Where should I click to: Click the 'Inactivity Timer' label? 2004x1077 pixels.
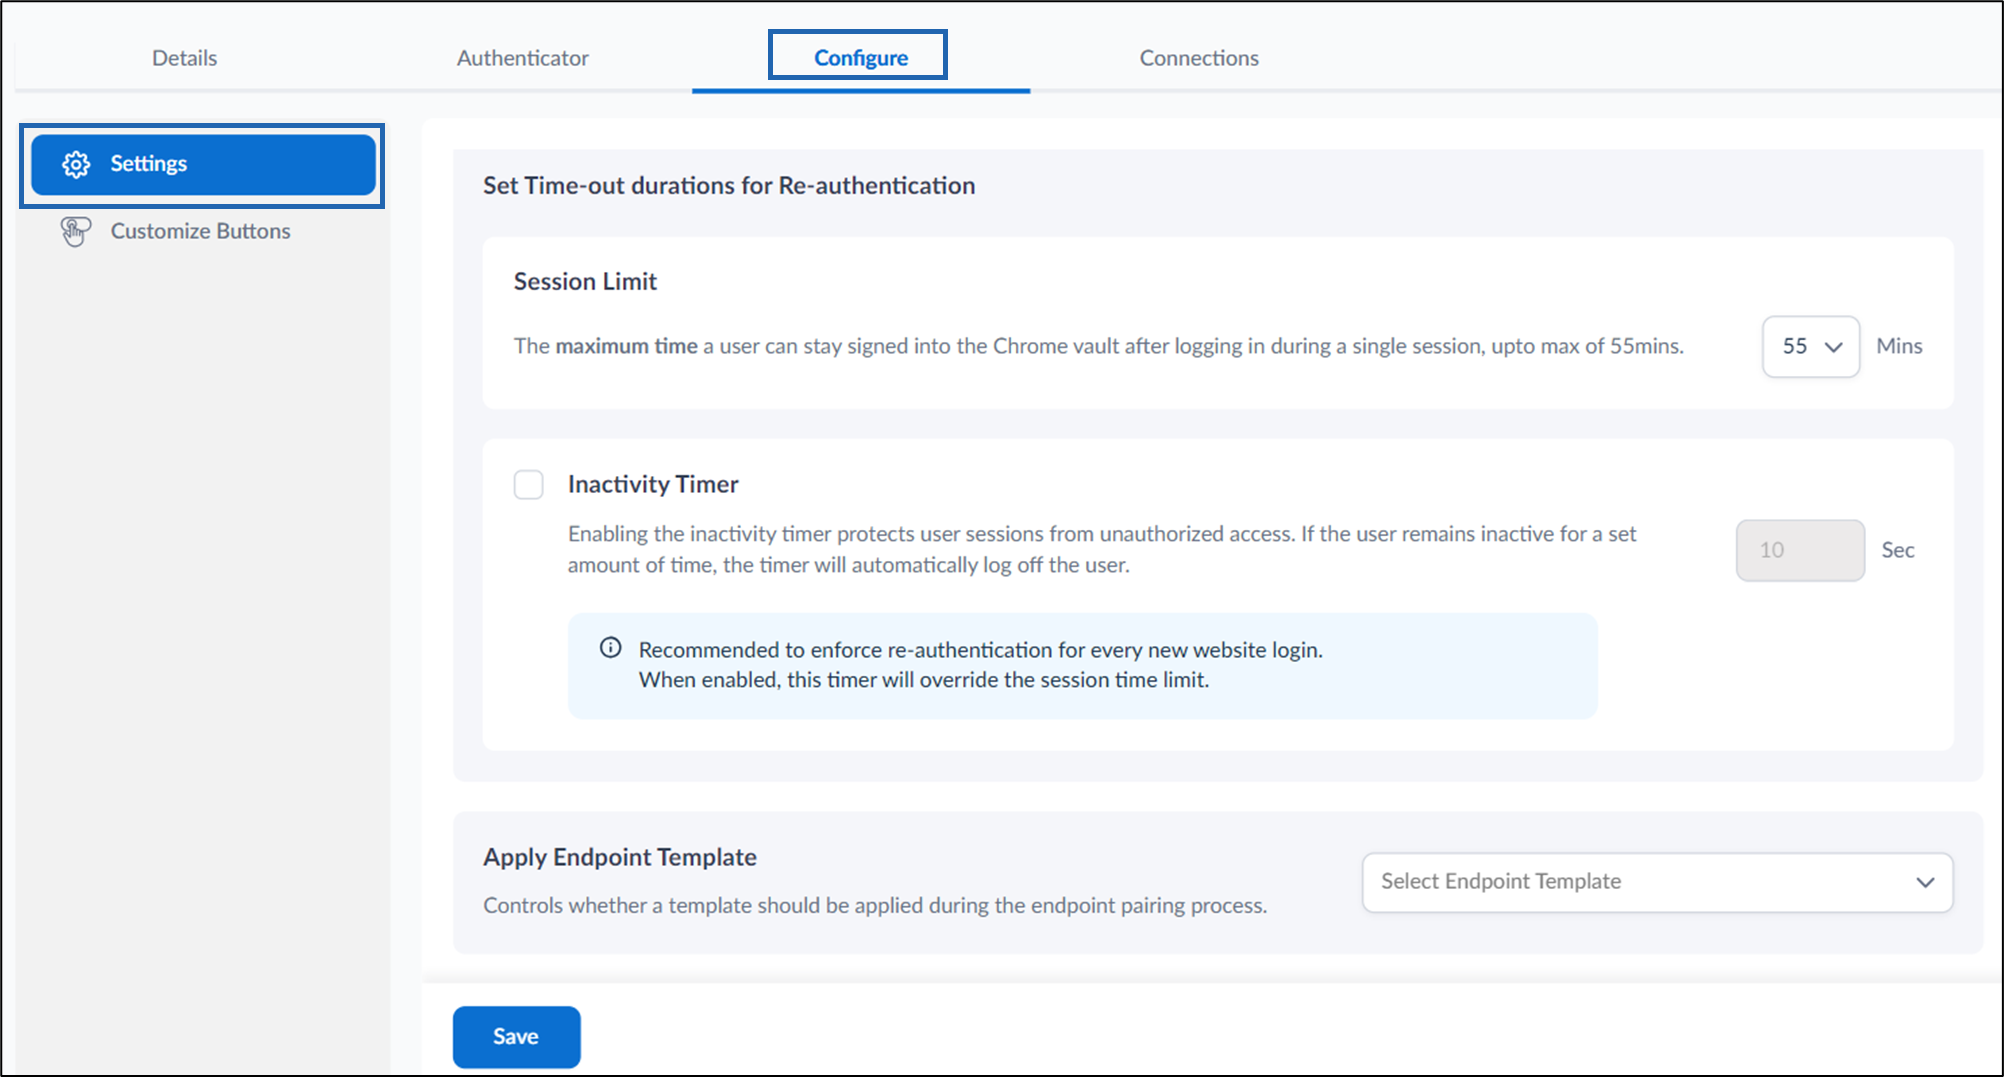tap(653, 484)
